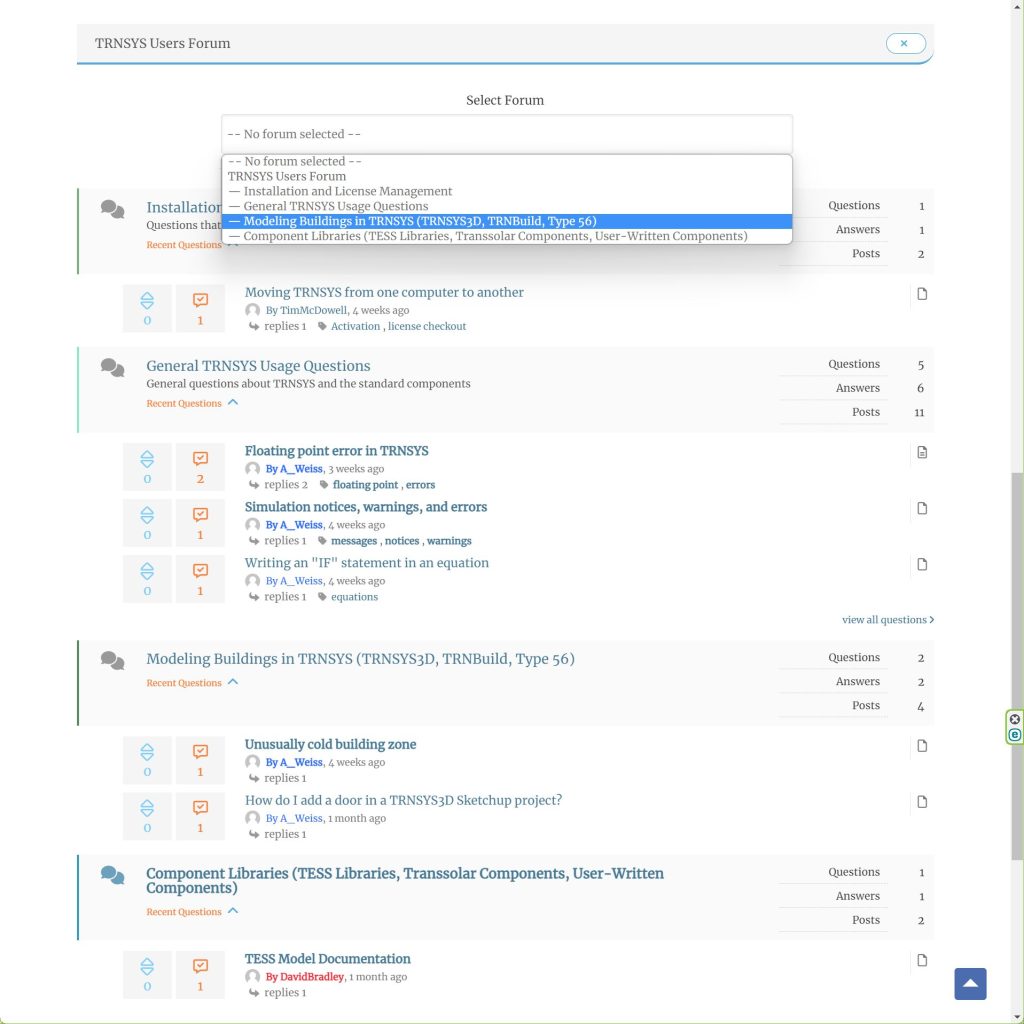Image resolution: width=1024 pixels, height=1024 pixels.
Task: Open DavidBradley's author profile
Action: click(312, 977)
